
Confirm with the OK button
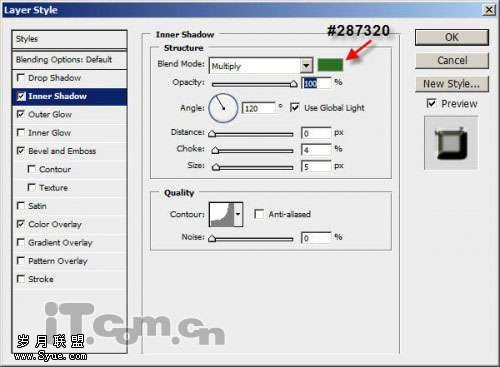[x=452, y=37]
